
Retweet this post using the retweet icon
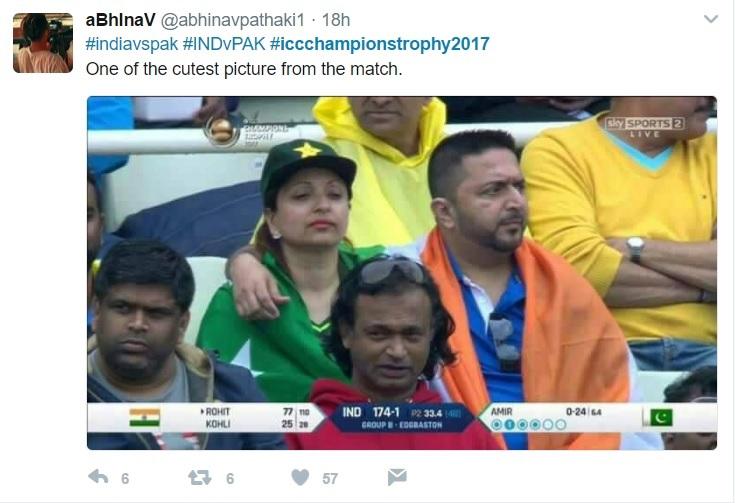tap(199, 478)
